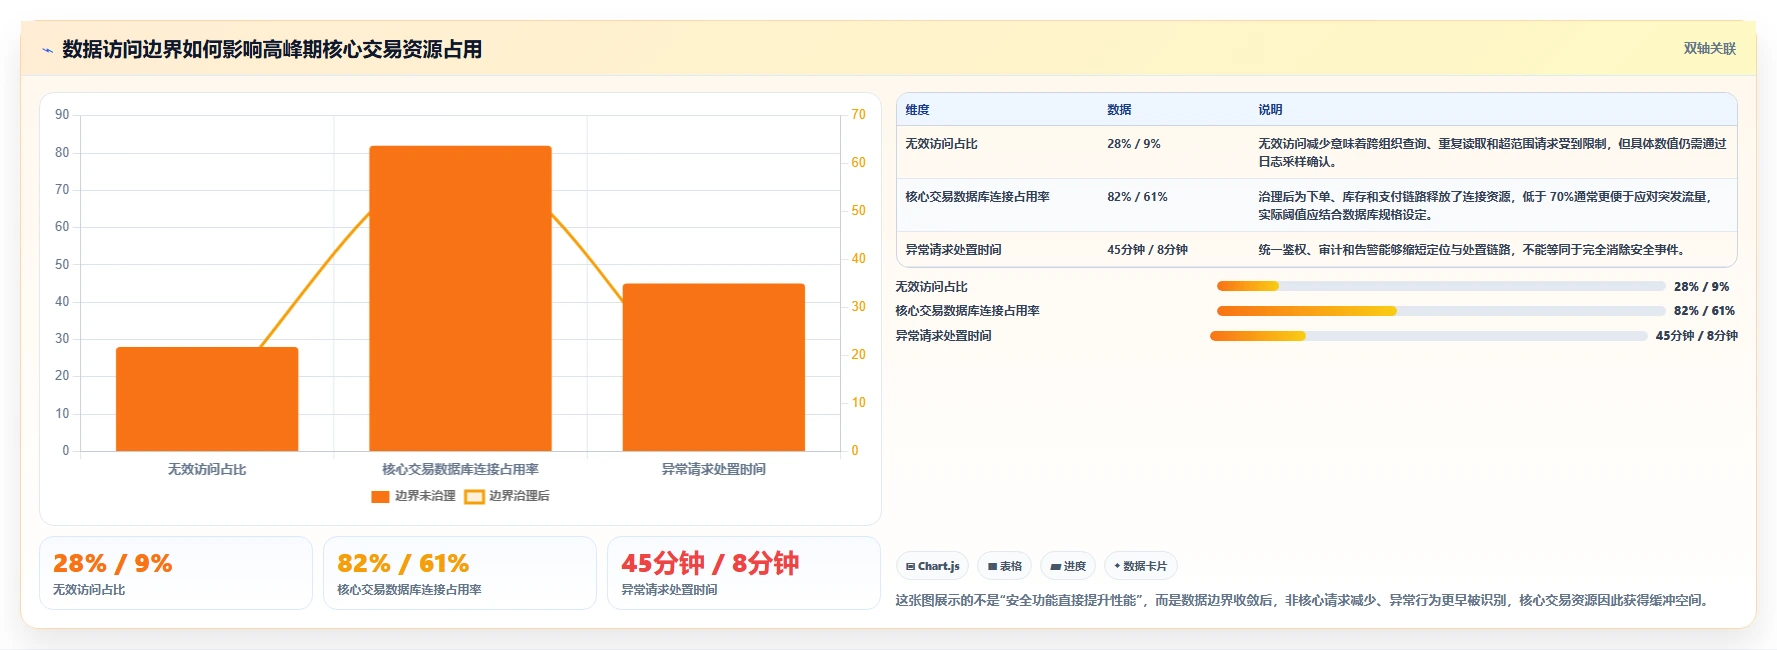
Task: Click the orange bar for 异常请求处置时间
Action: tap(714, 367)
